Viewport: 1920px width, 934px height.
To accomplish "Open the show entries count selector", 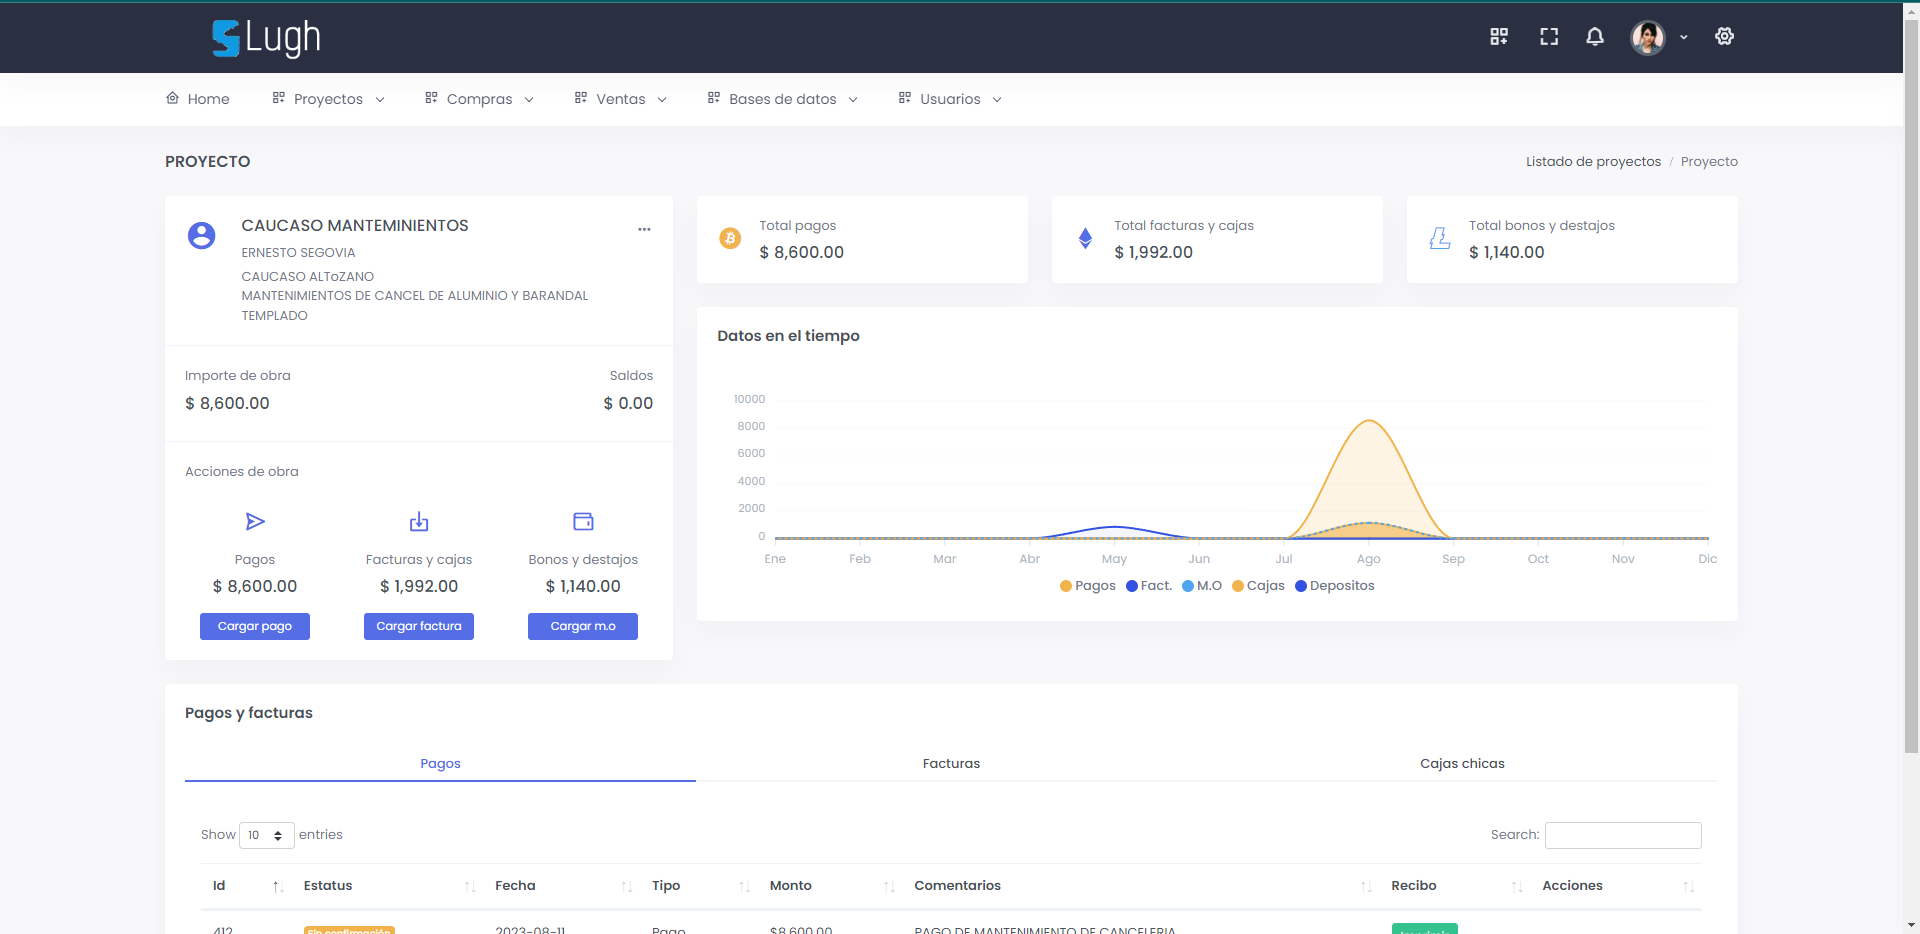I will tap(267, 835).
